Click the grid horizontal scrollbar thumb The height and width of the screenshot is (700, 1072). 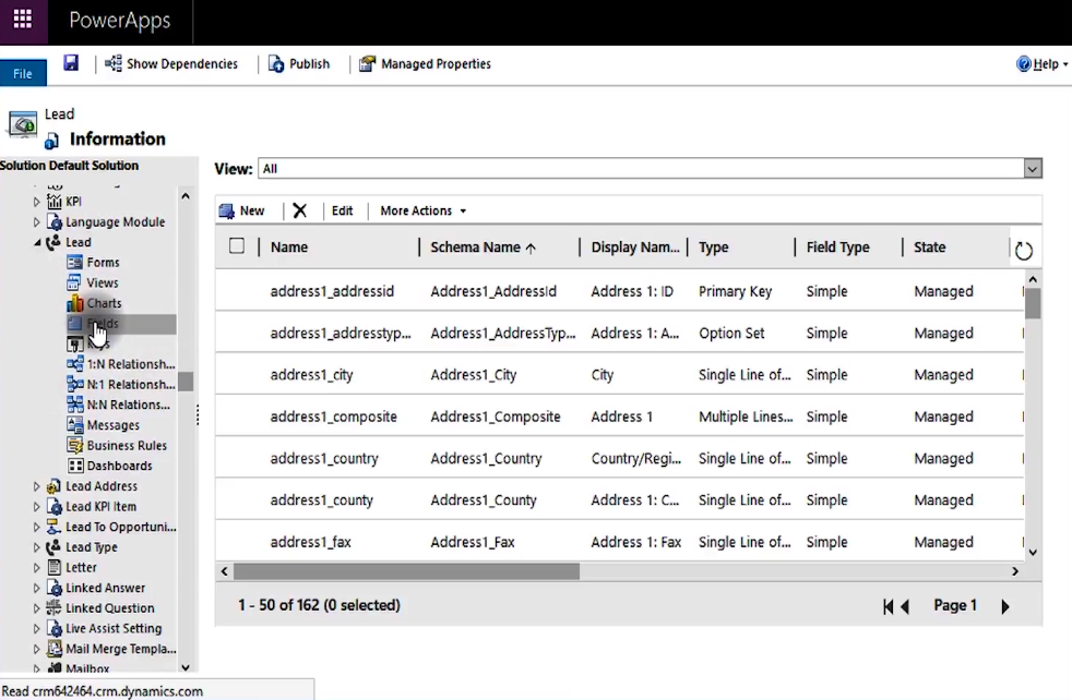click(406, 571)
